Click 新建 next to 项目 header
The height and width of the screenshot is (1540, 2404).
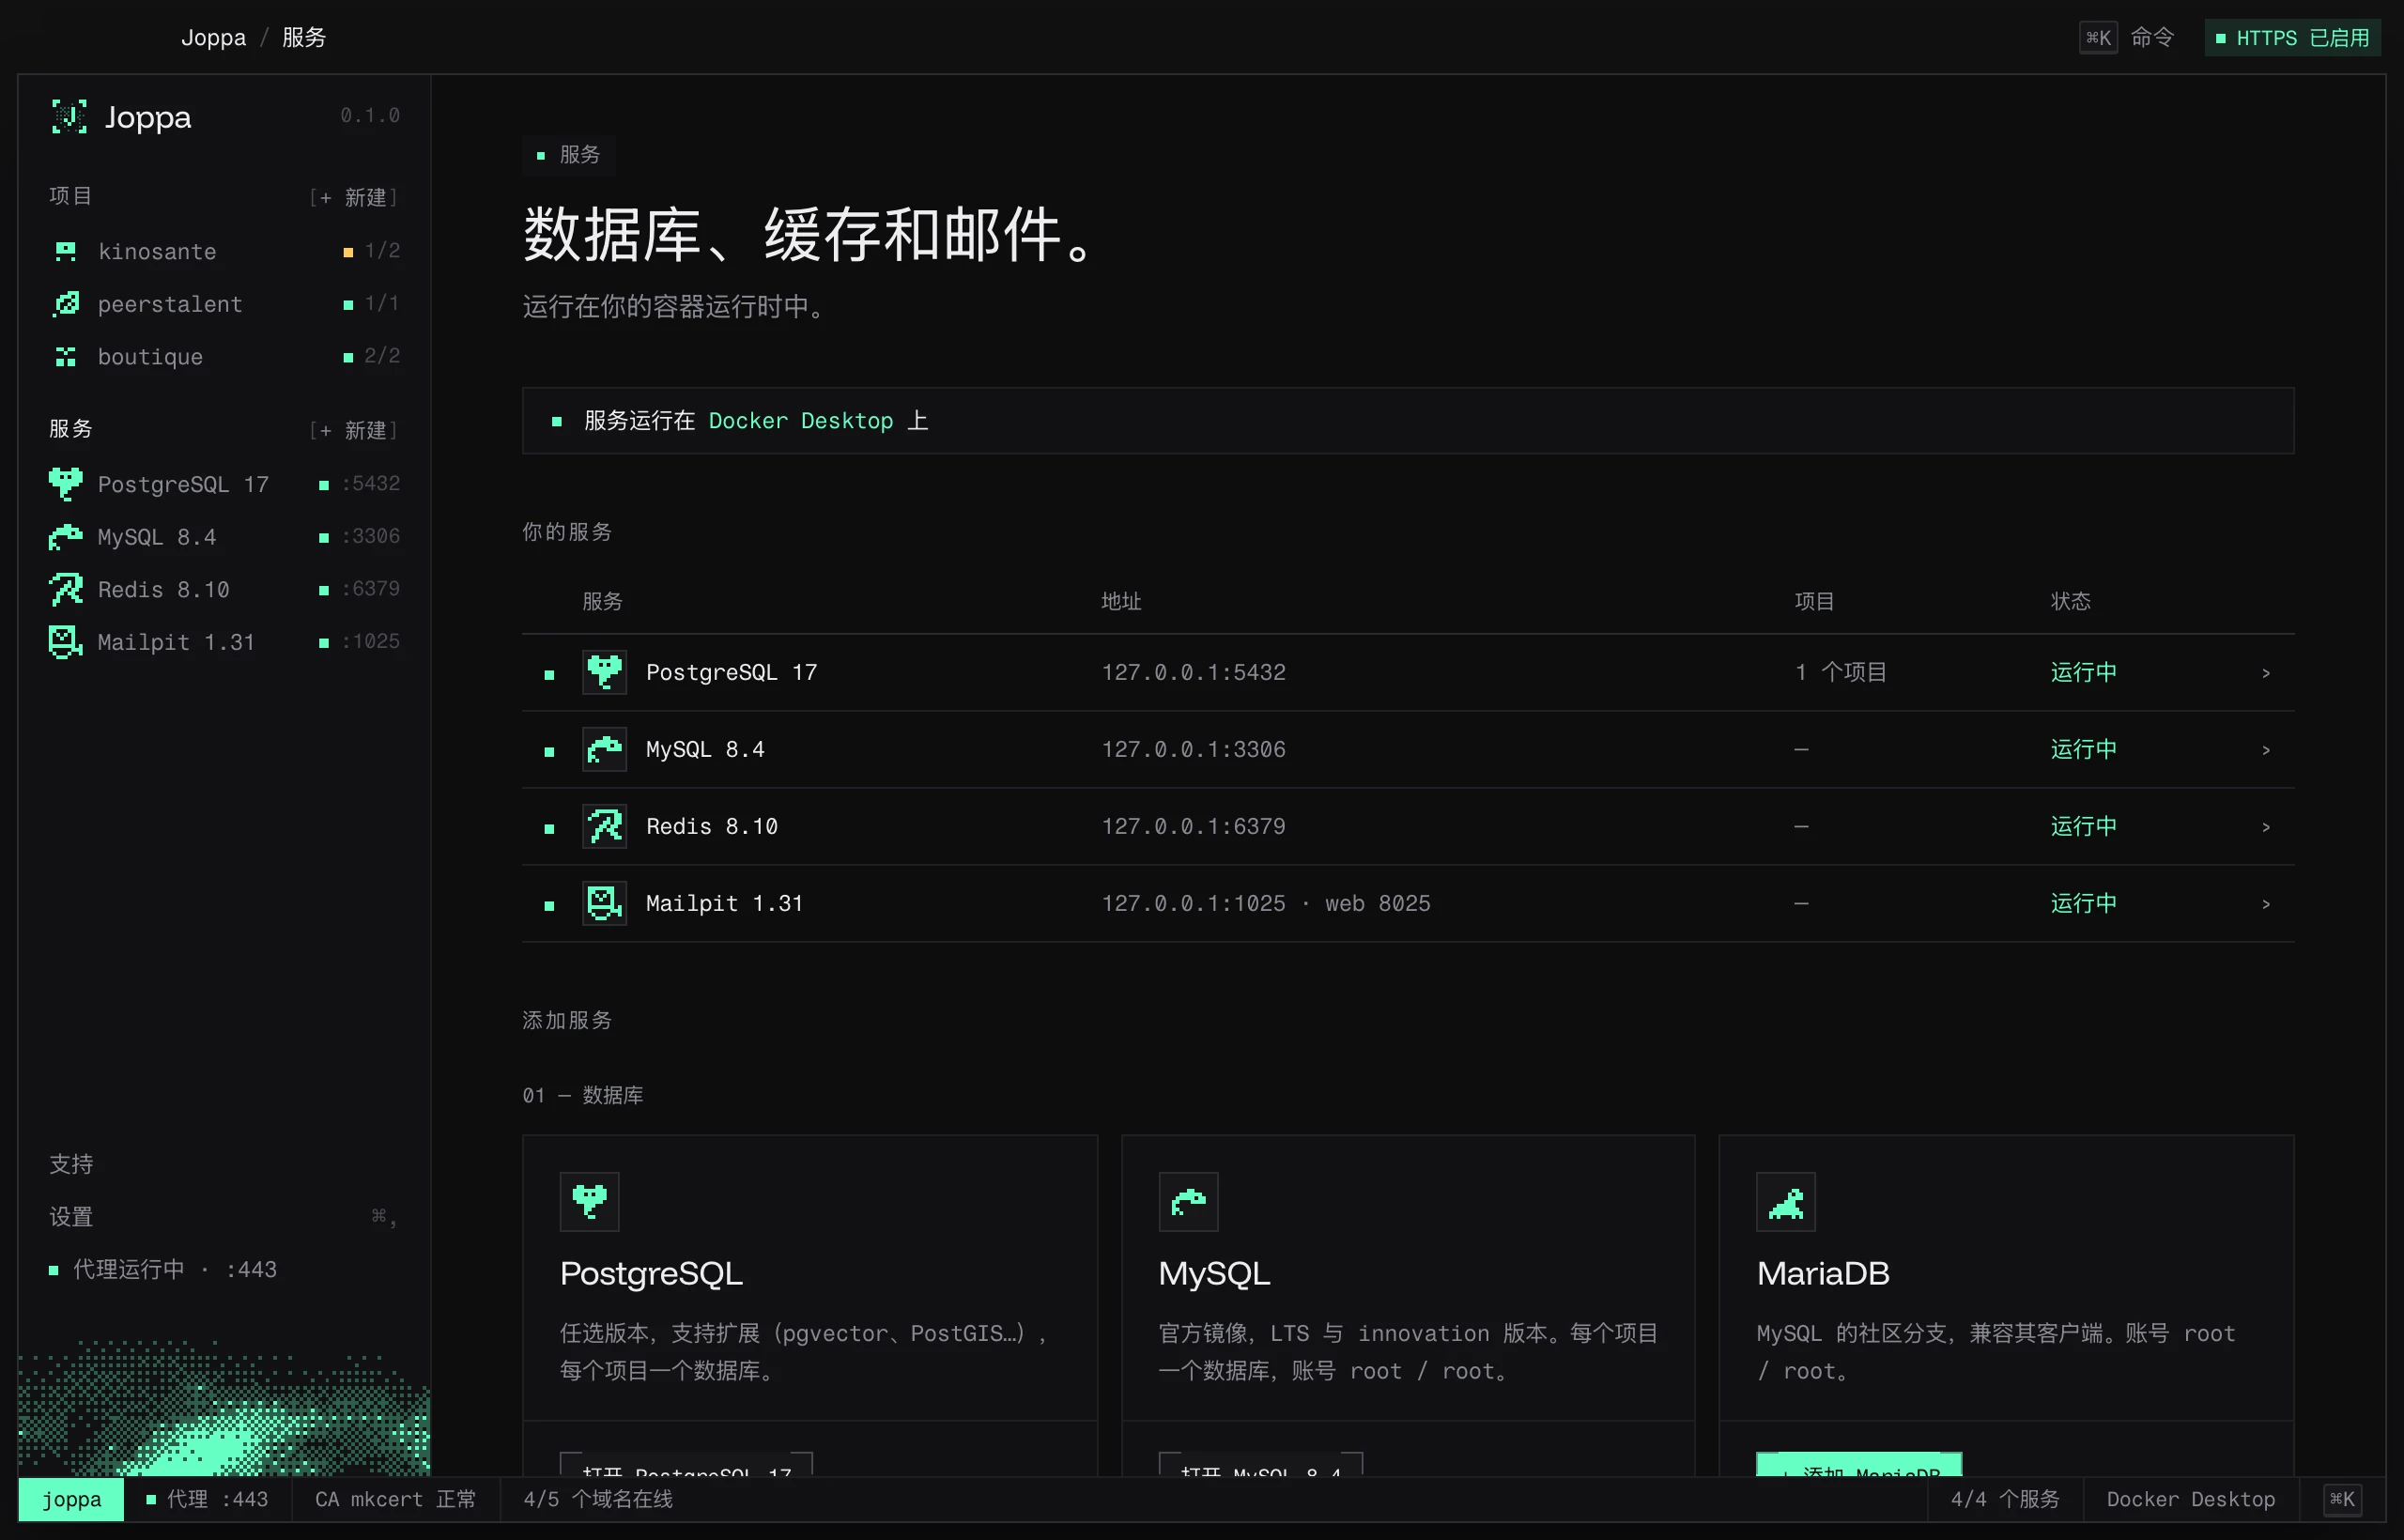(354, 197)
